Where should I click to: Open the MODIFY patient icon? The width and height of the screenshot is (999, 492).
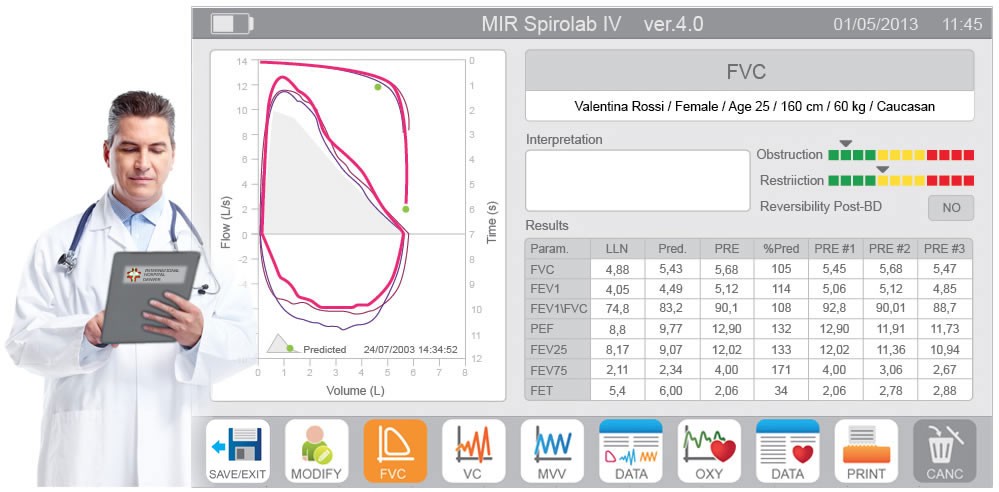tap(316, 451)
